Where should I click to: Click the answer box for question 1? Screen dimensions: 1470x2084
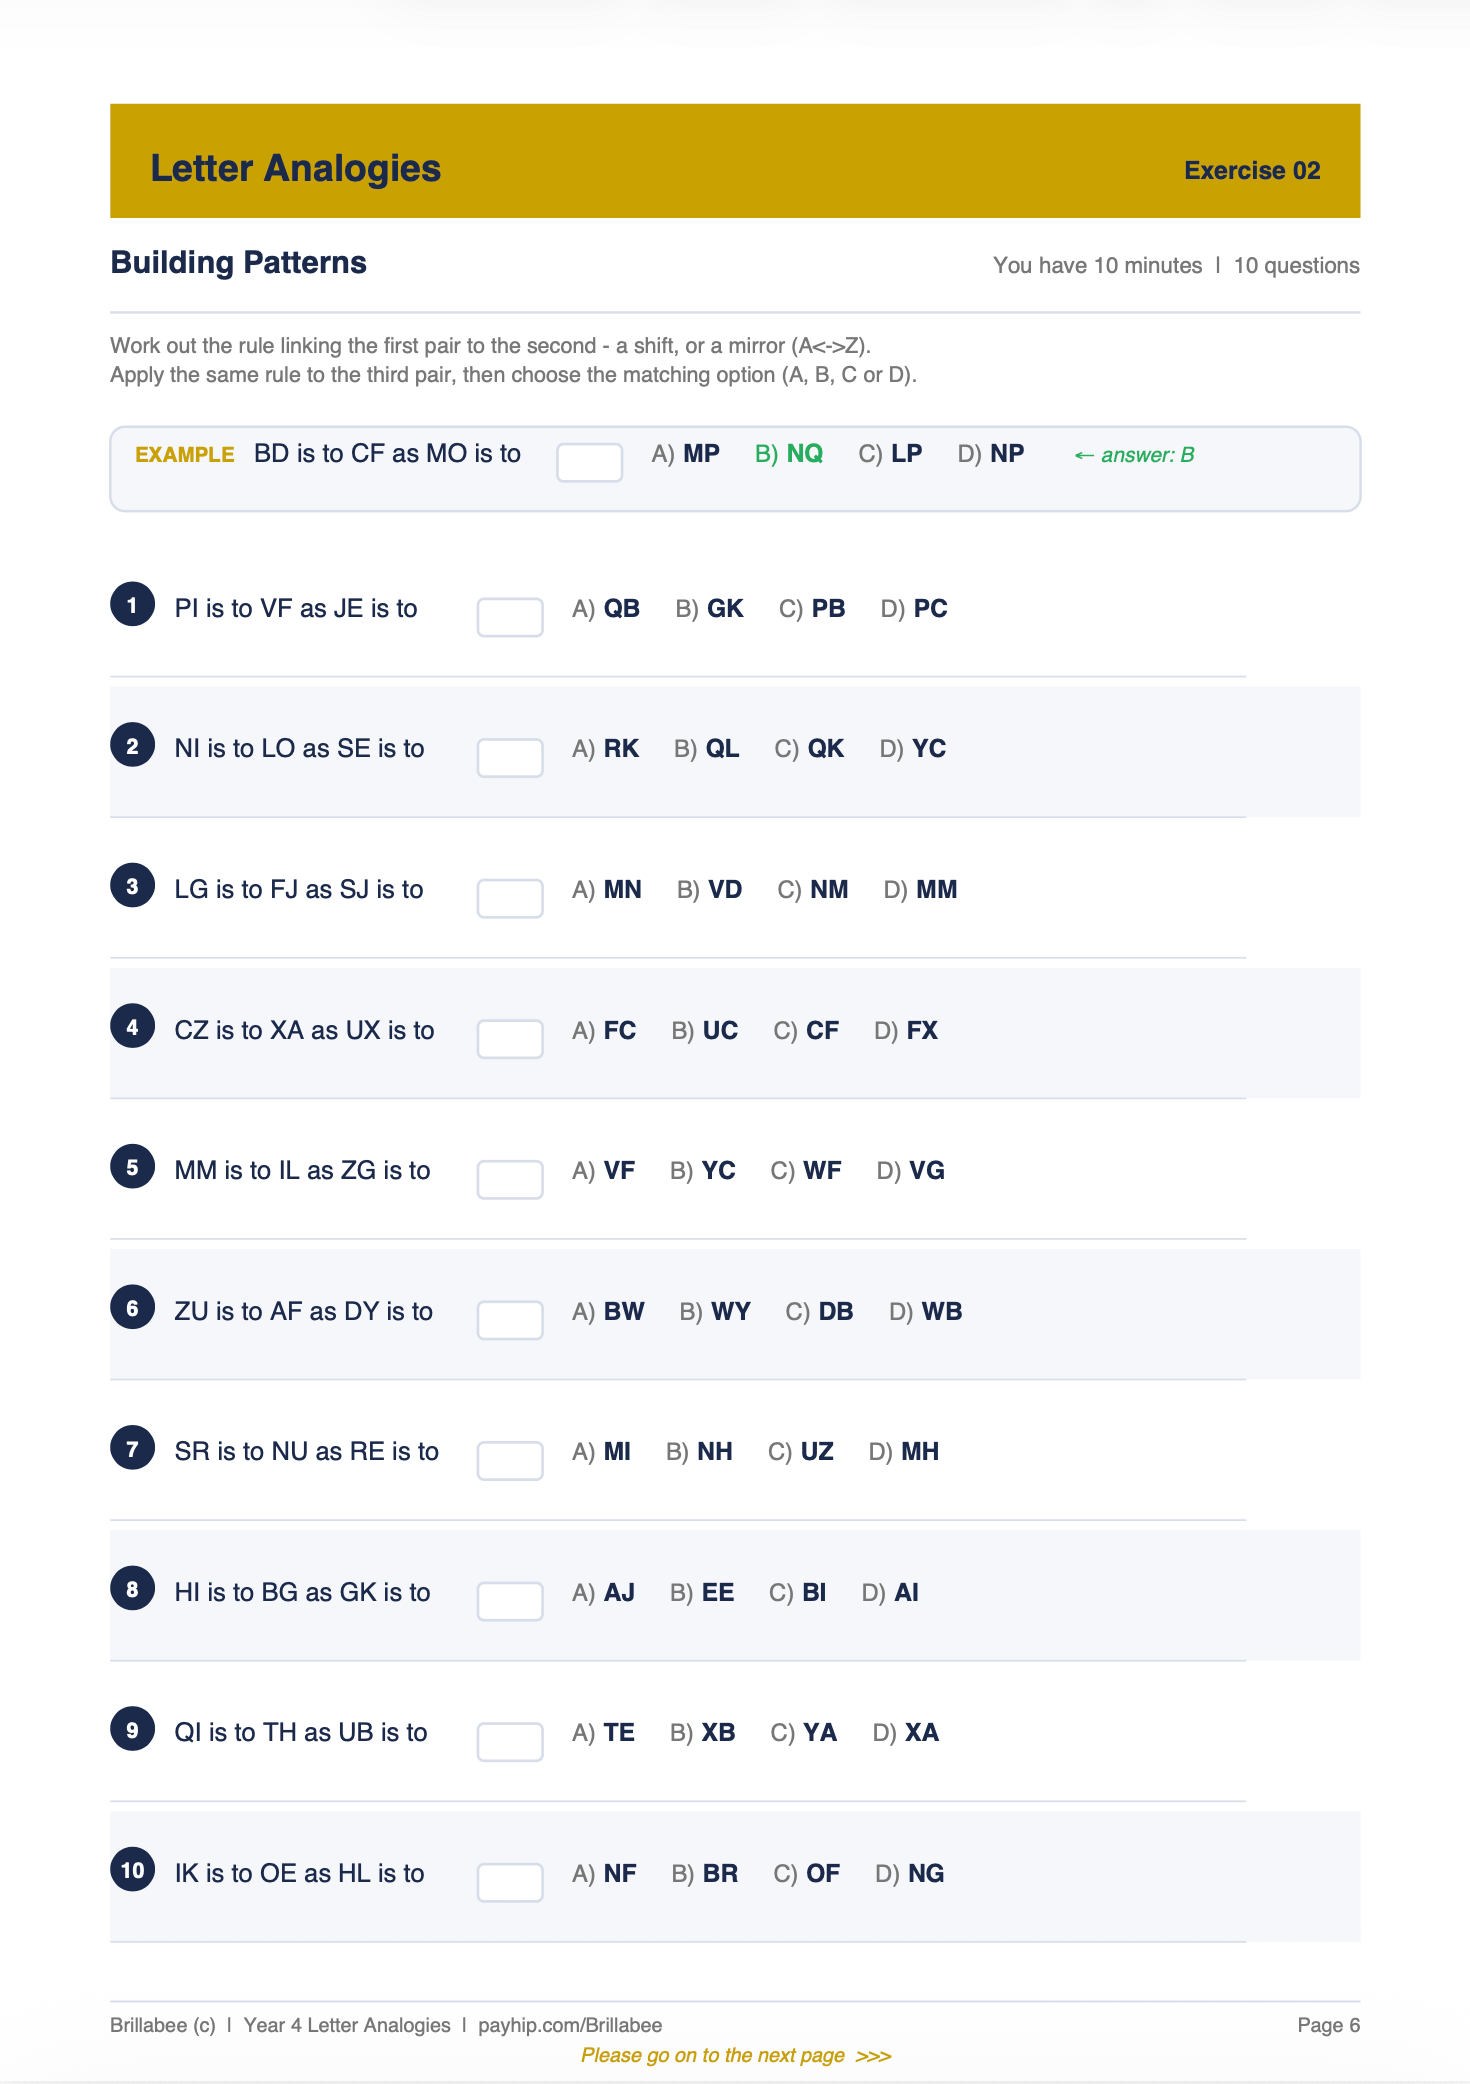tap(510, 617)
